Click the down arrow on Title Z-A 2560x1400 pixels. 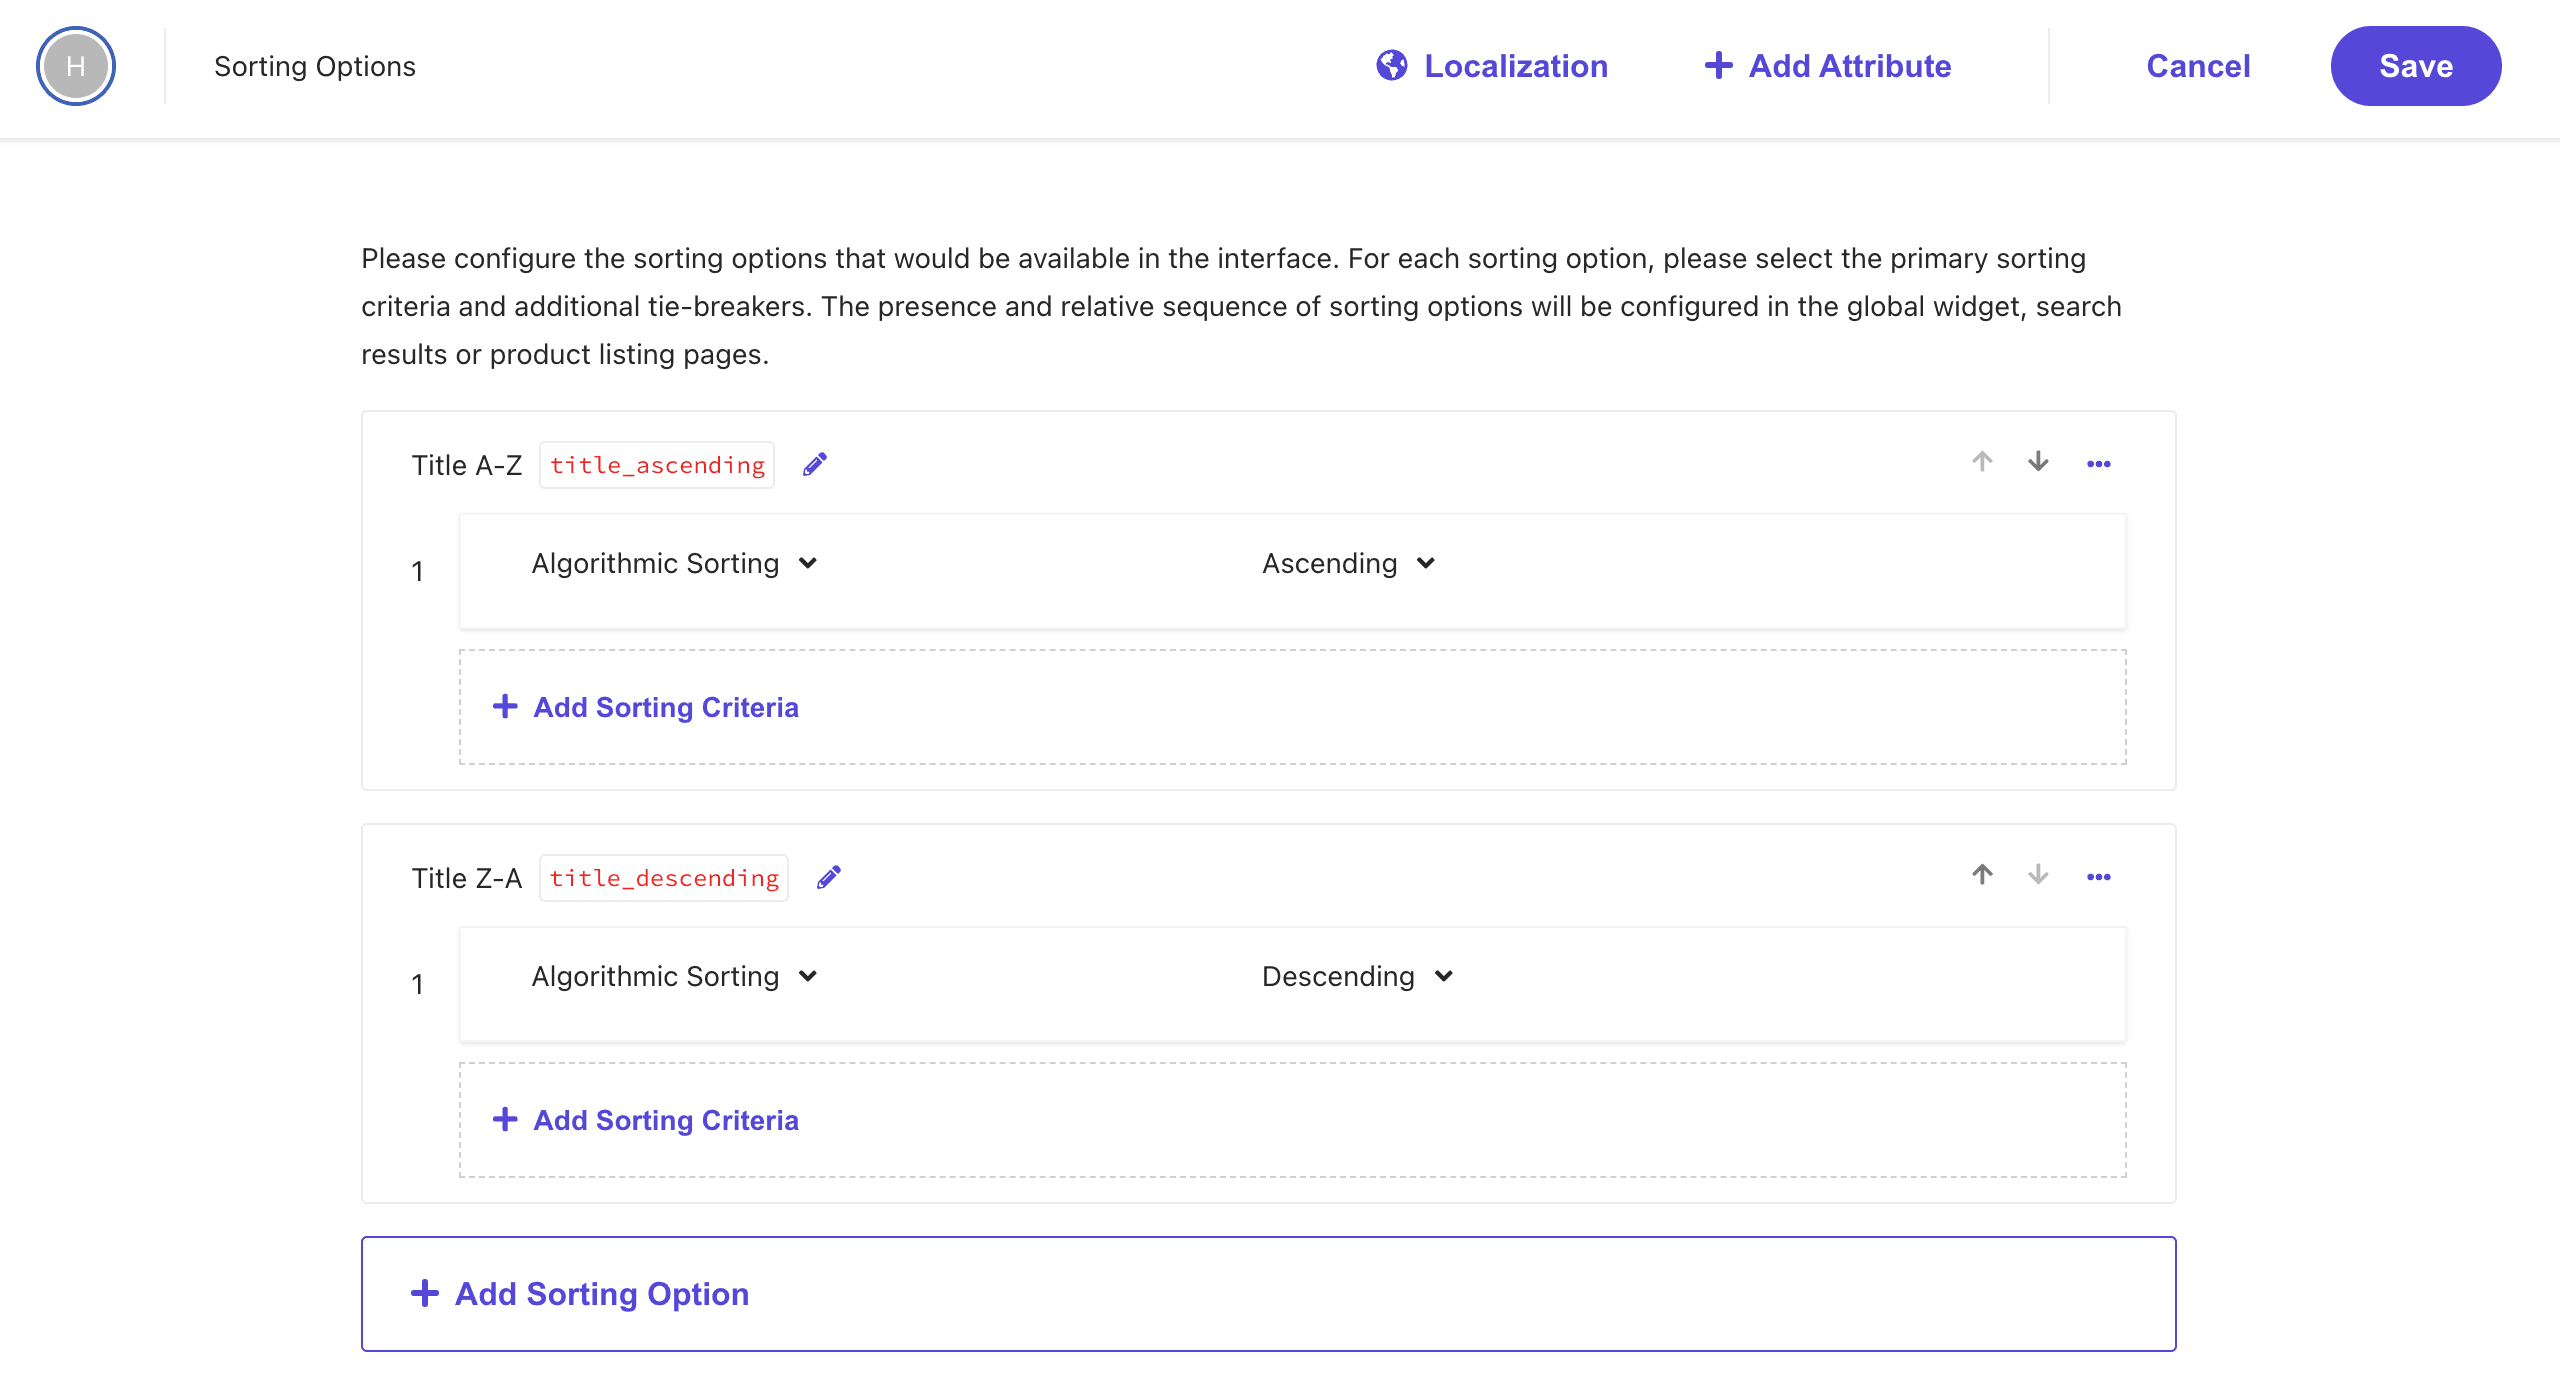point(2038,875)
